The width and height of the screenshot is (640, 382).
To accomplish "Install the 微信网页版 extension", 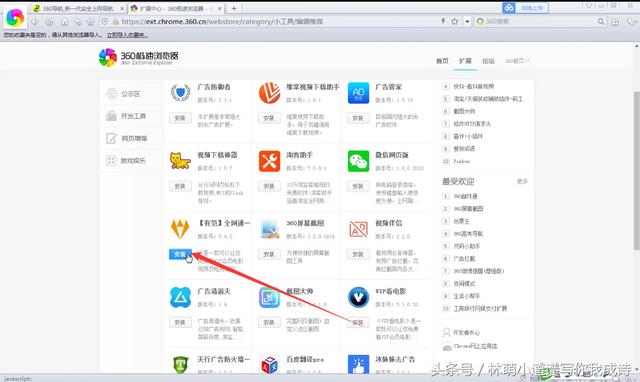I will [x=358, y=186].
